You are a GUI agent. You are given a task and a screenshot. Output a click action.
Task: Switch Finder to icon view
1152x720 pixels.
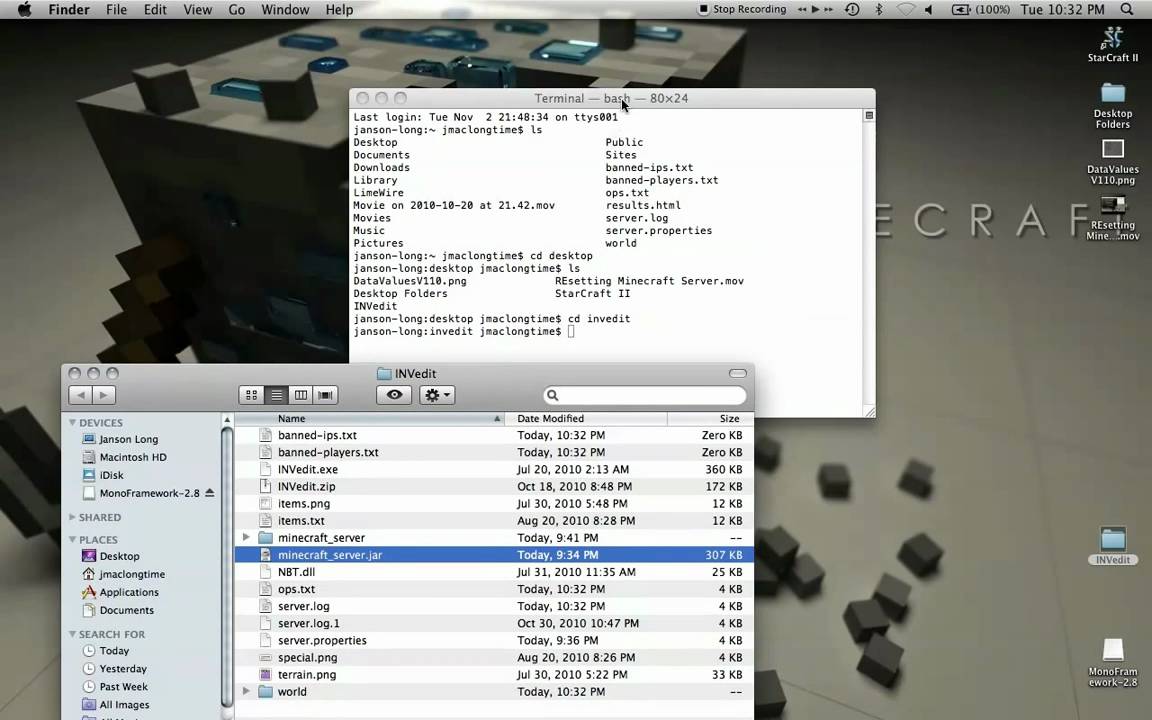point(251,395)
